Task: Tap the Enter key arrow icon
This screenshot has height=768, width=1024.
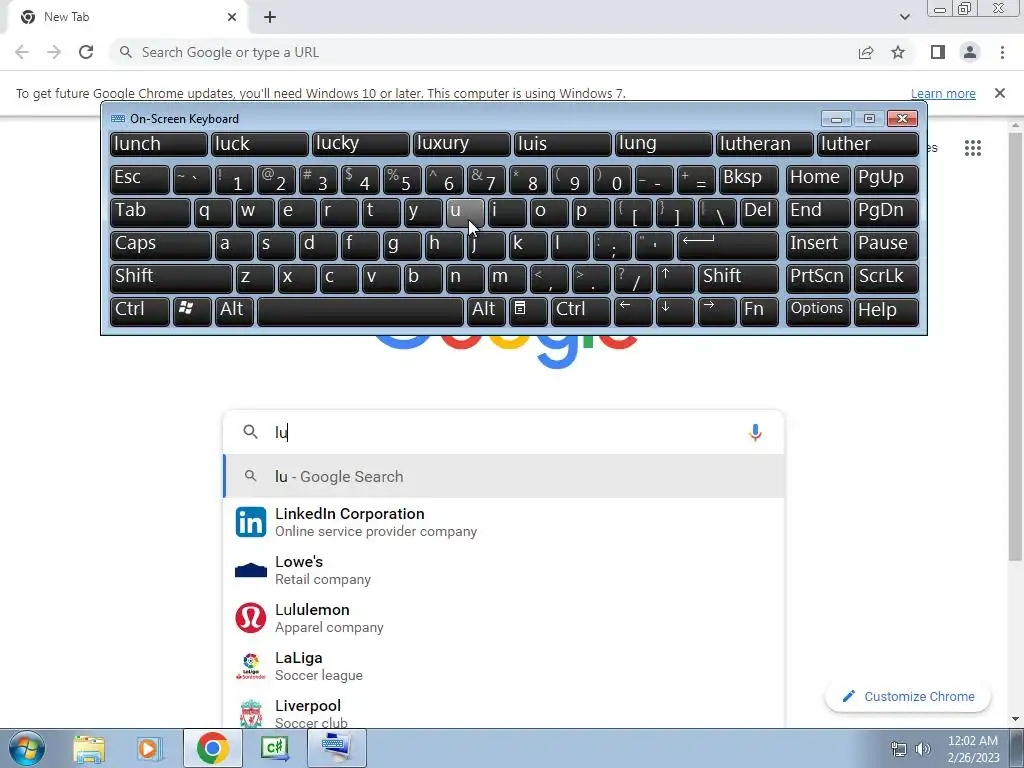Action: tap(728, 244)
